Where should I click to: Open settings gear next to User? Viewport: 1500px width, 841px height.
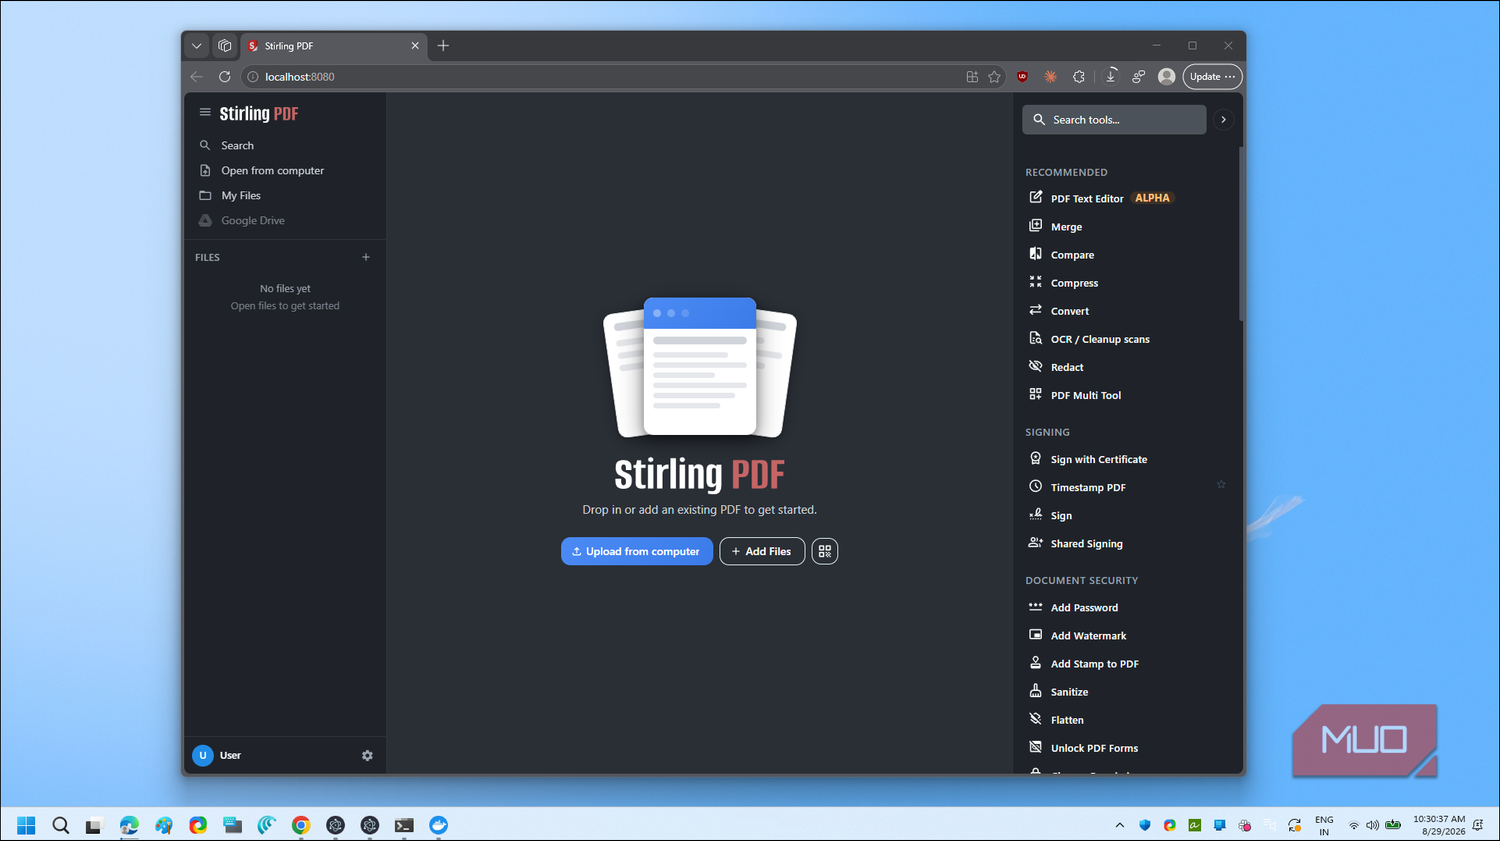[x=367, y=756]
